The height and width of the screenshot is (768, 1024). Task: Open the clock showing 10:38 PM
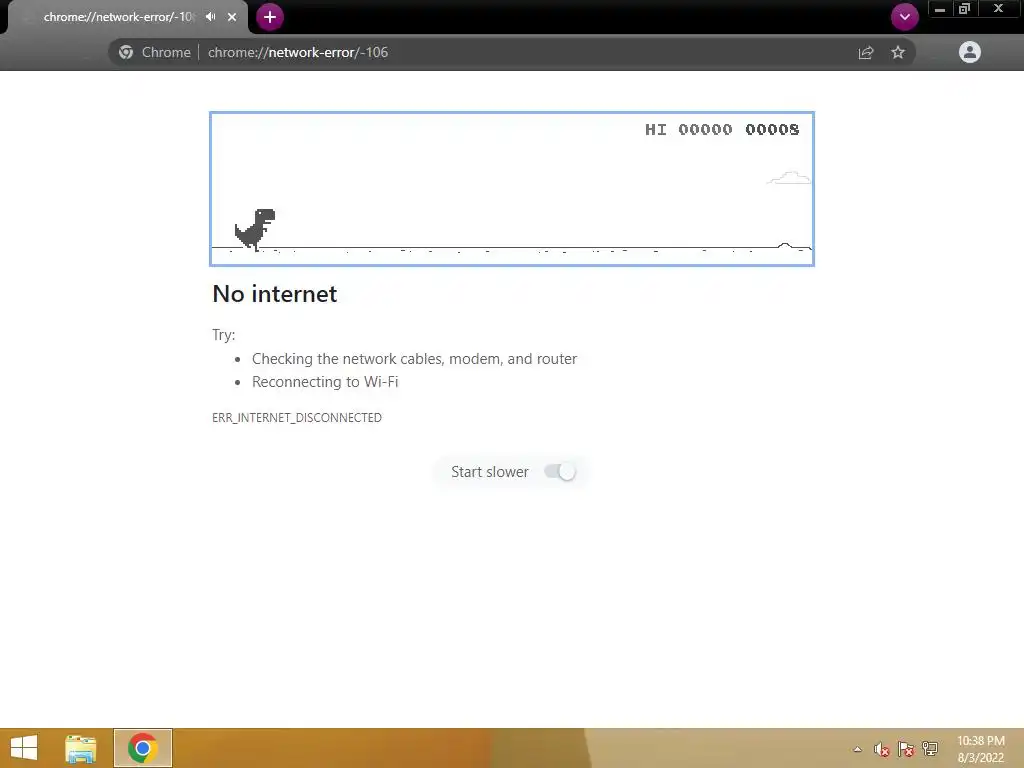pyautogui.click(x=981, y=749)
